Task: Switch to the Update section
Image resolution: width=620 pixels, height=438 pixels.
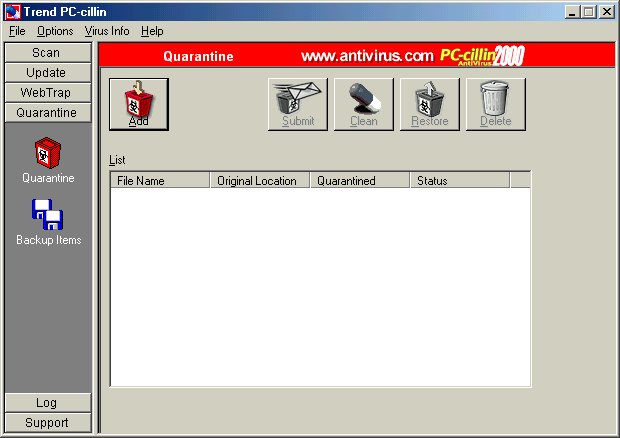Action: point(48,73)
